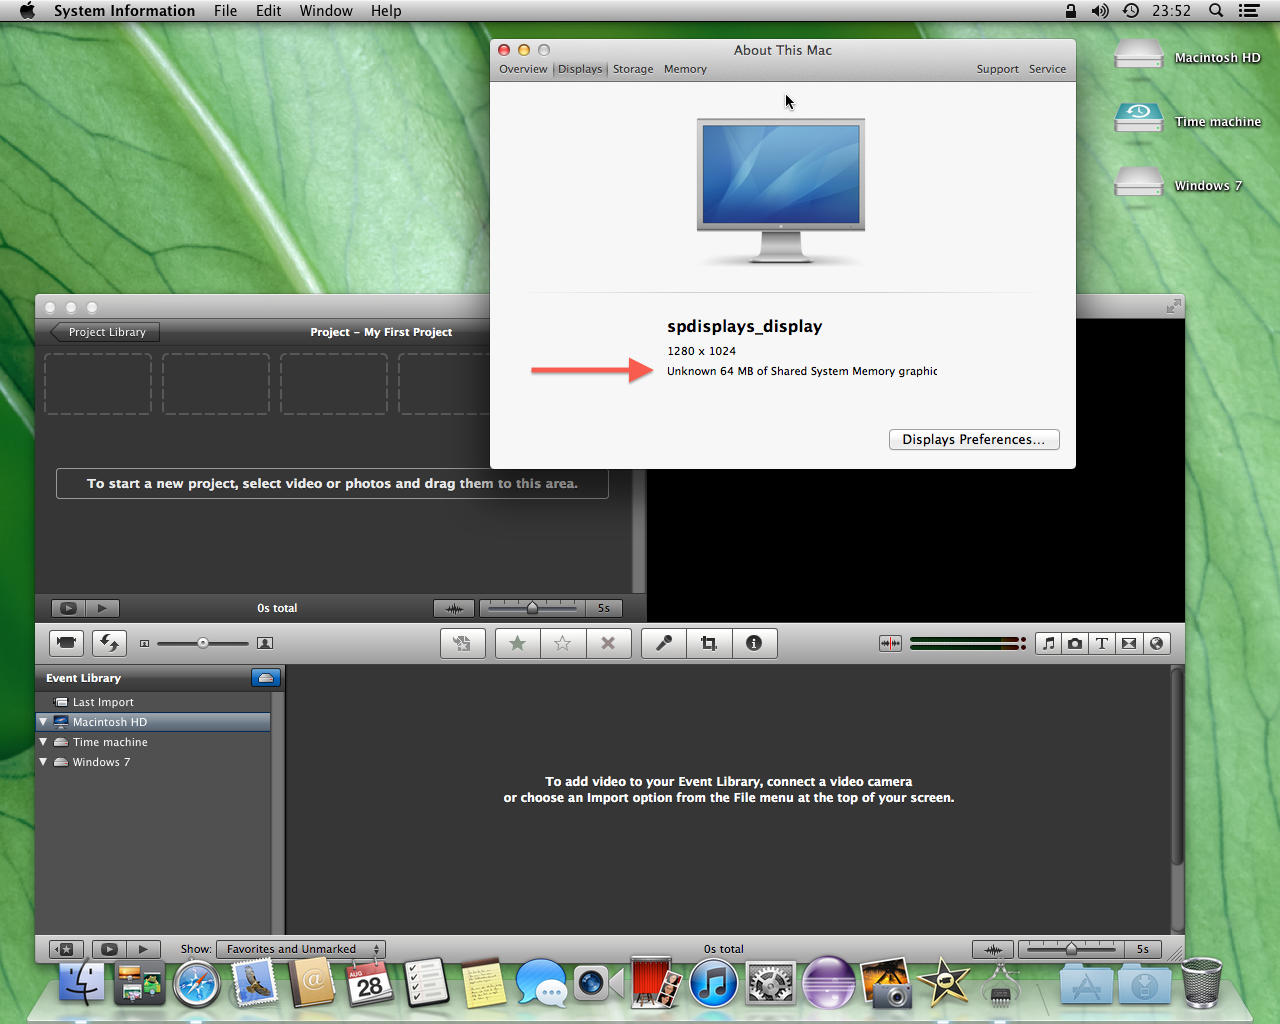Open the Help menu
Image resolution: width=1280 pixels, height=1024 pixels.
point(386,11)
